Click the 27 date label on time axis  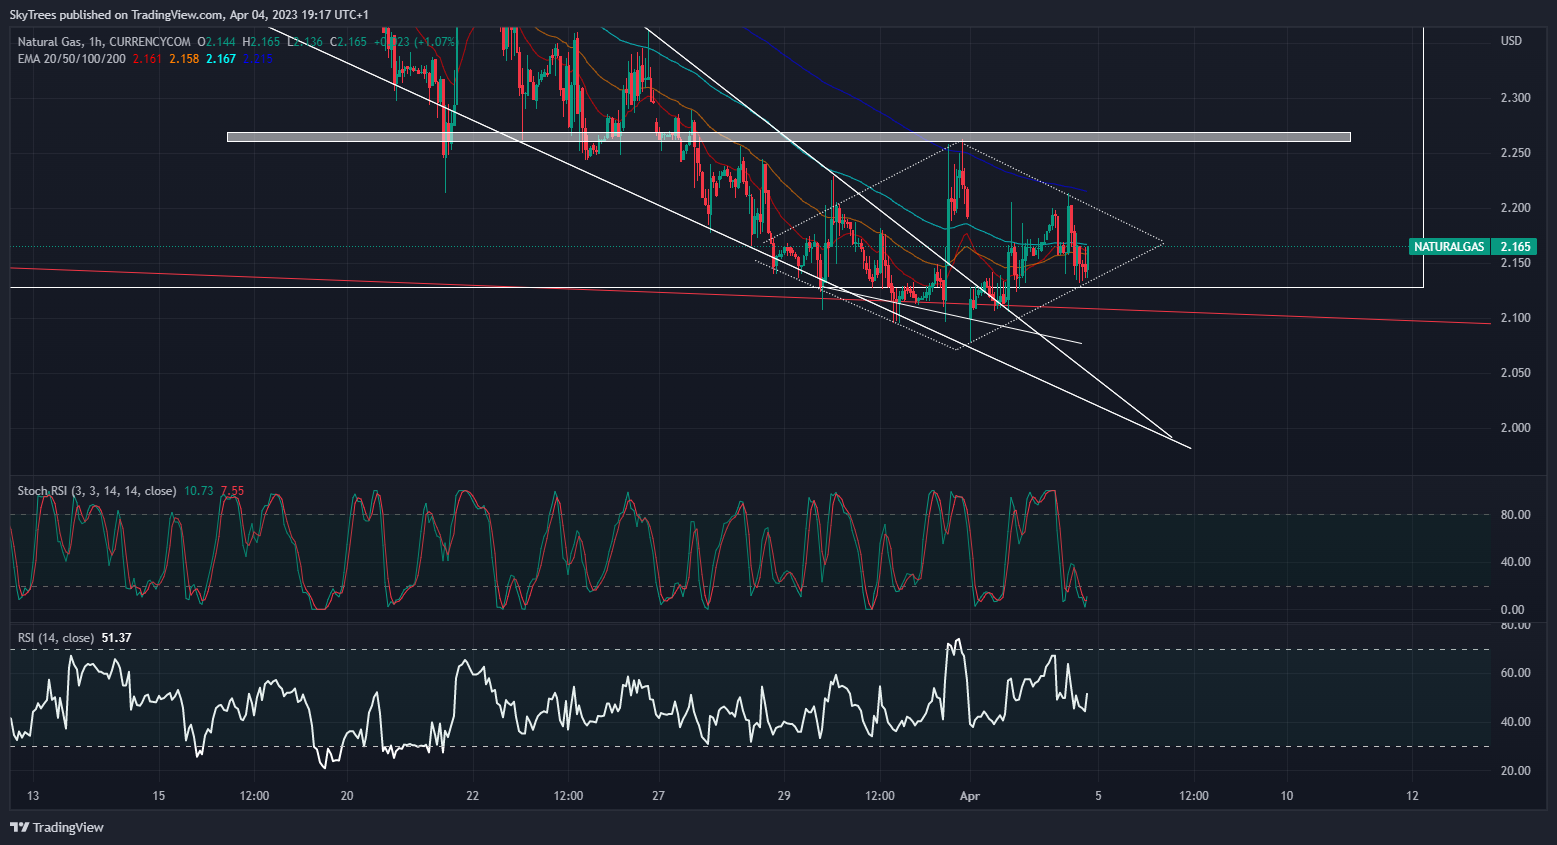pyautogui.click(x=659, y=796)
